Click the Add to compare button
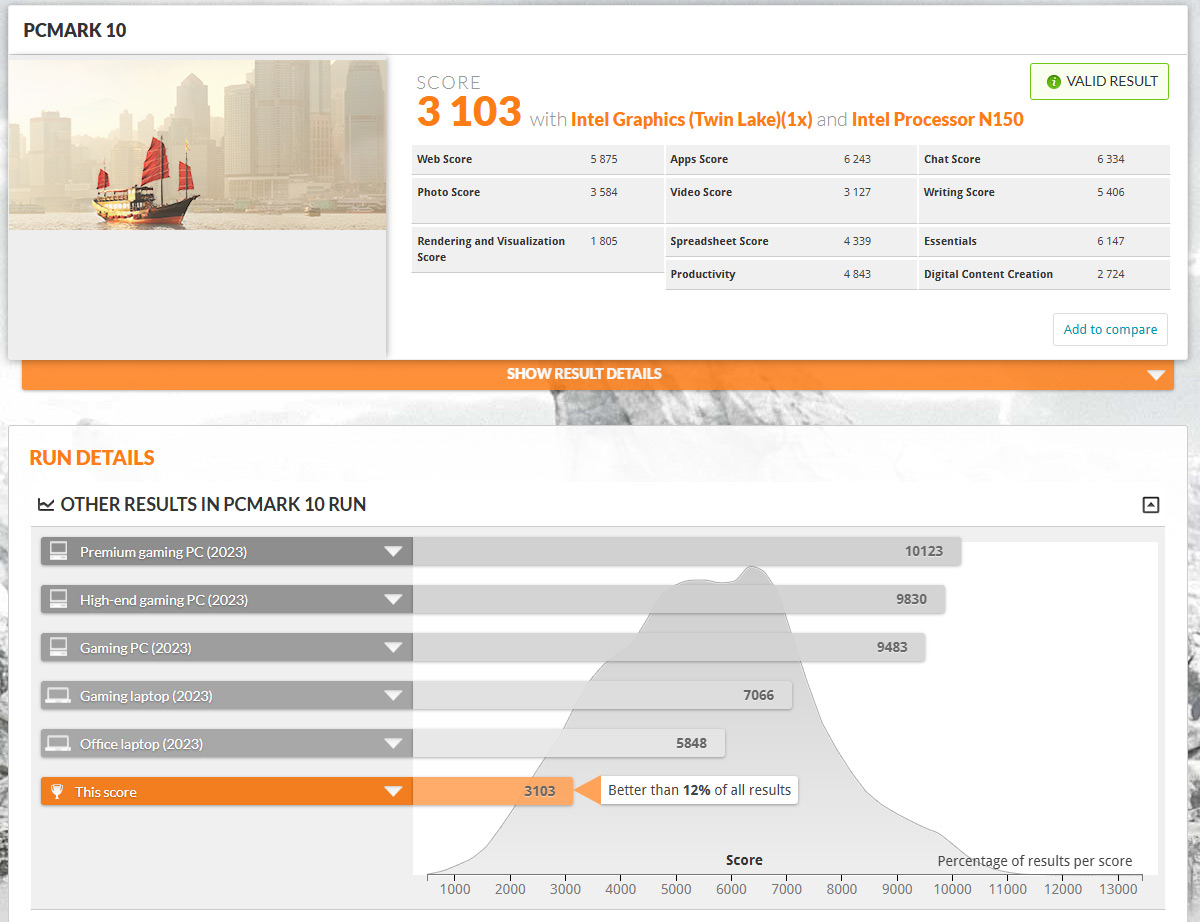The image size is (1200, 922). click(1110, 330)
